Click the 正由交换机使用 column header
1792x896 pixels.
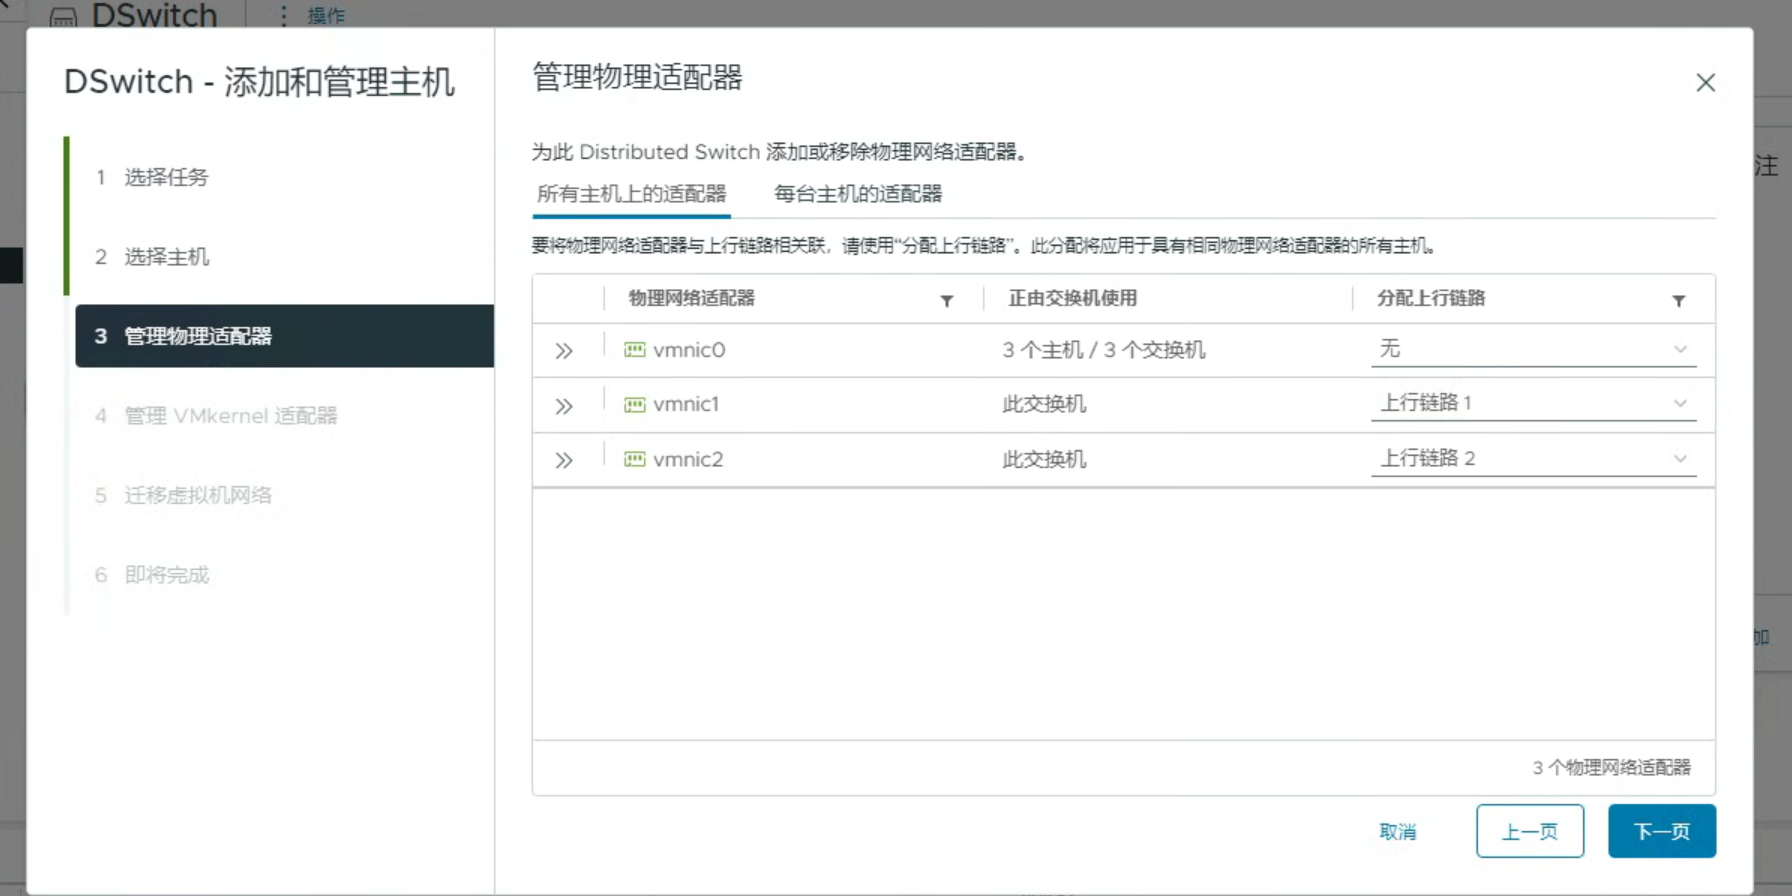click(x=1072, y=298)
